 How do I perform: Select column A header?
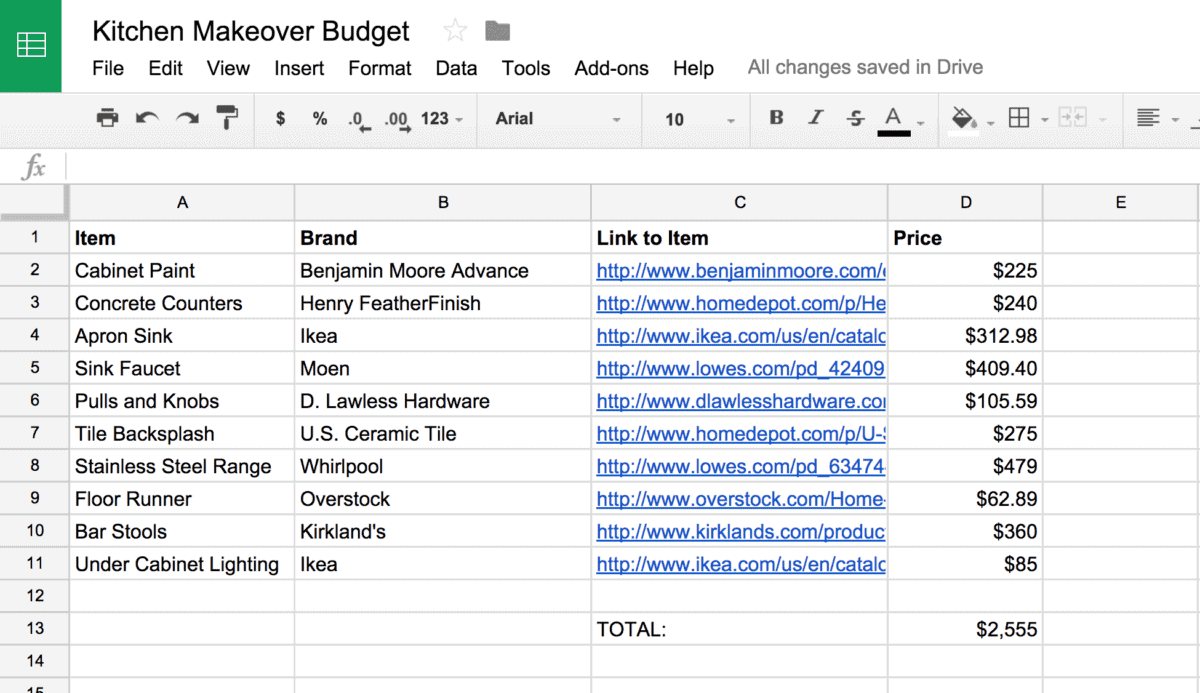pos(182,202)
